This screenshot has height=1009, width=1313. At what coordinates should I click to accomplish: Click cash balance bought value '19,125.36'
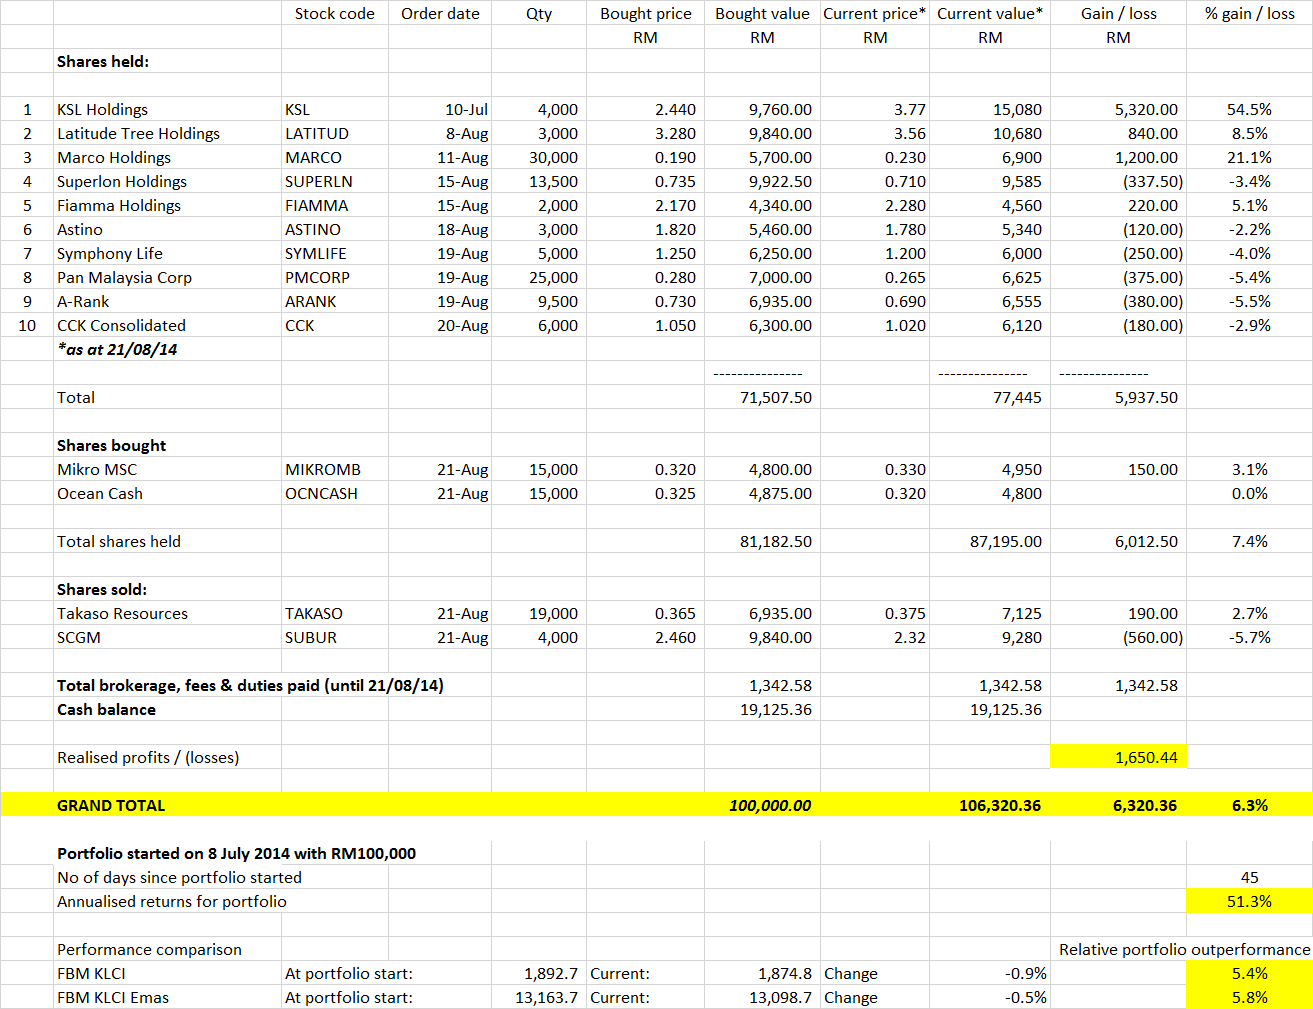(x=762, y=709)
